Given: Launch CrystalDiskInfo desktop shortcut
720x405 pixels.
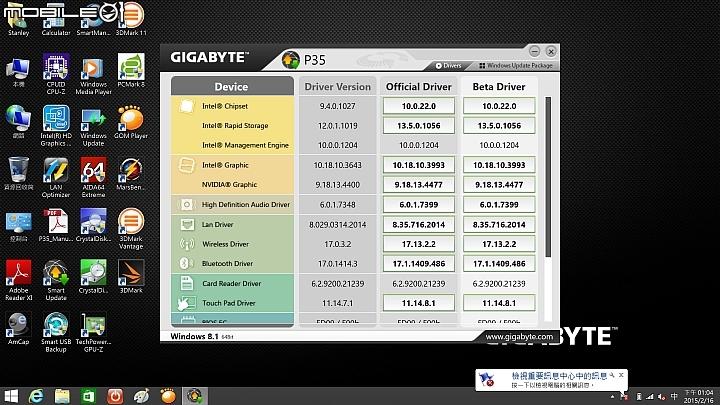Looking at the screenshot, I should pyautogui.click(x=93, y=225).
